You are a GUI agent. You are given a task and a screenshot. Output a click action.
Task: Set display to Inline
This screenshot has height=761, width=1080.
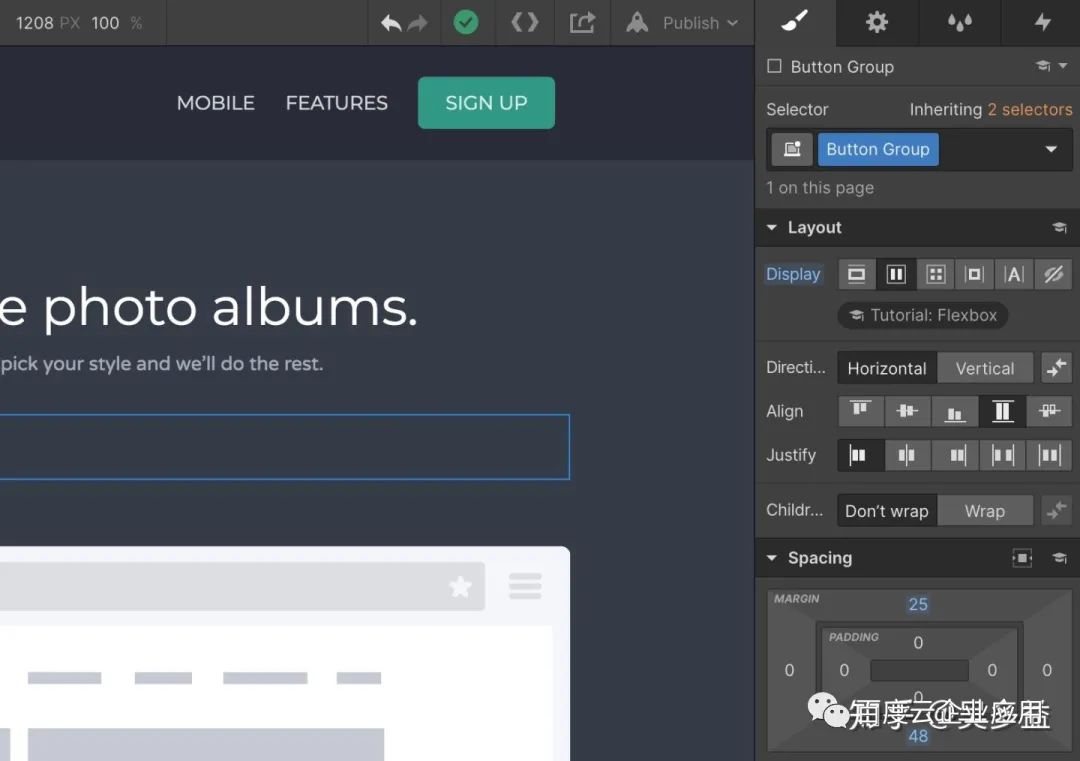pyautogui.click(x=1013, y=275)
